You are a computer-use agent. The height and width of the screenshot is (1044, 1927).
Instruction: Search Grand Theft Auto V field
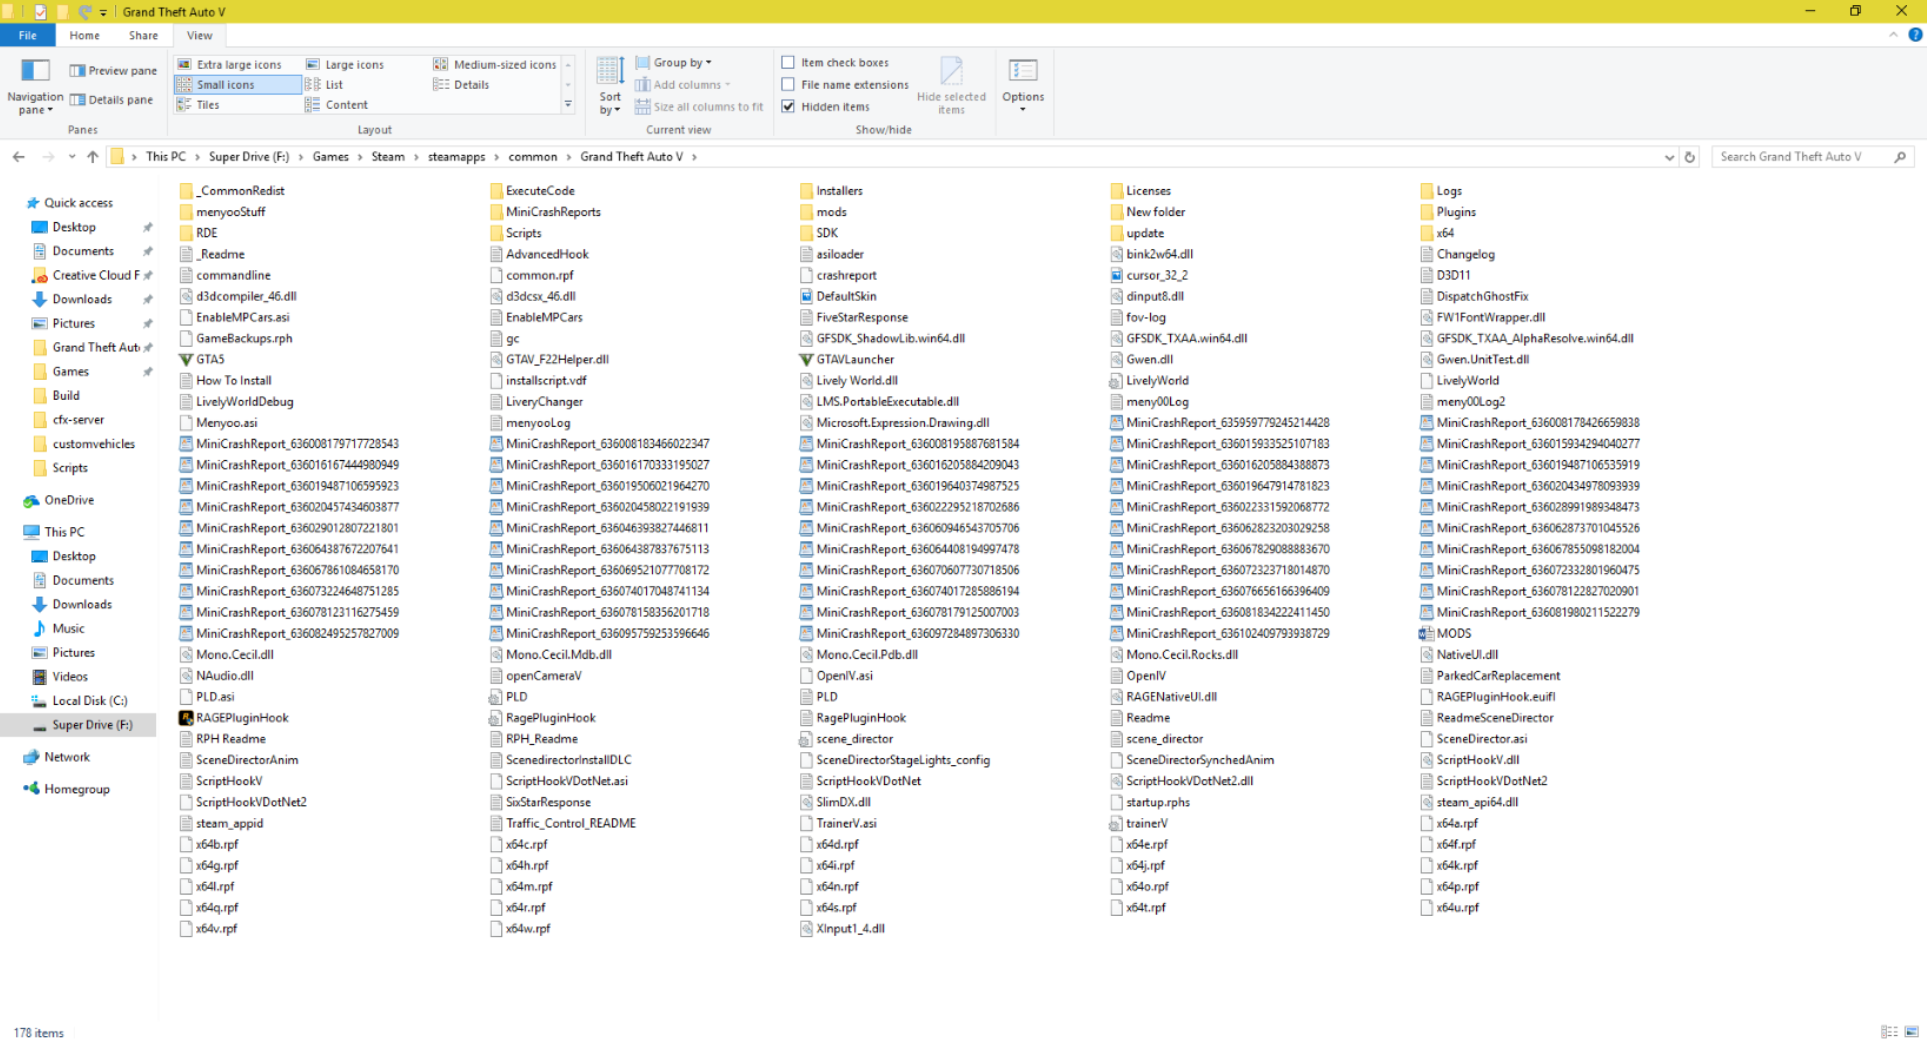(x=1810, y=157)
